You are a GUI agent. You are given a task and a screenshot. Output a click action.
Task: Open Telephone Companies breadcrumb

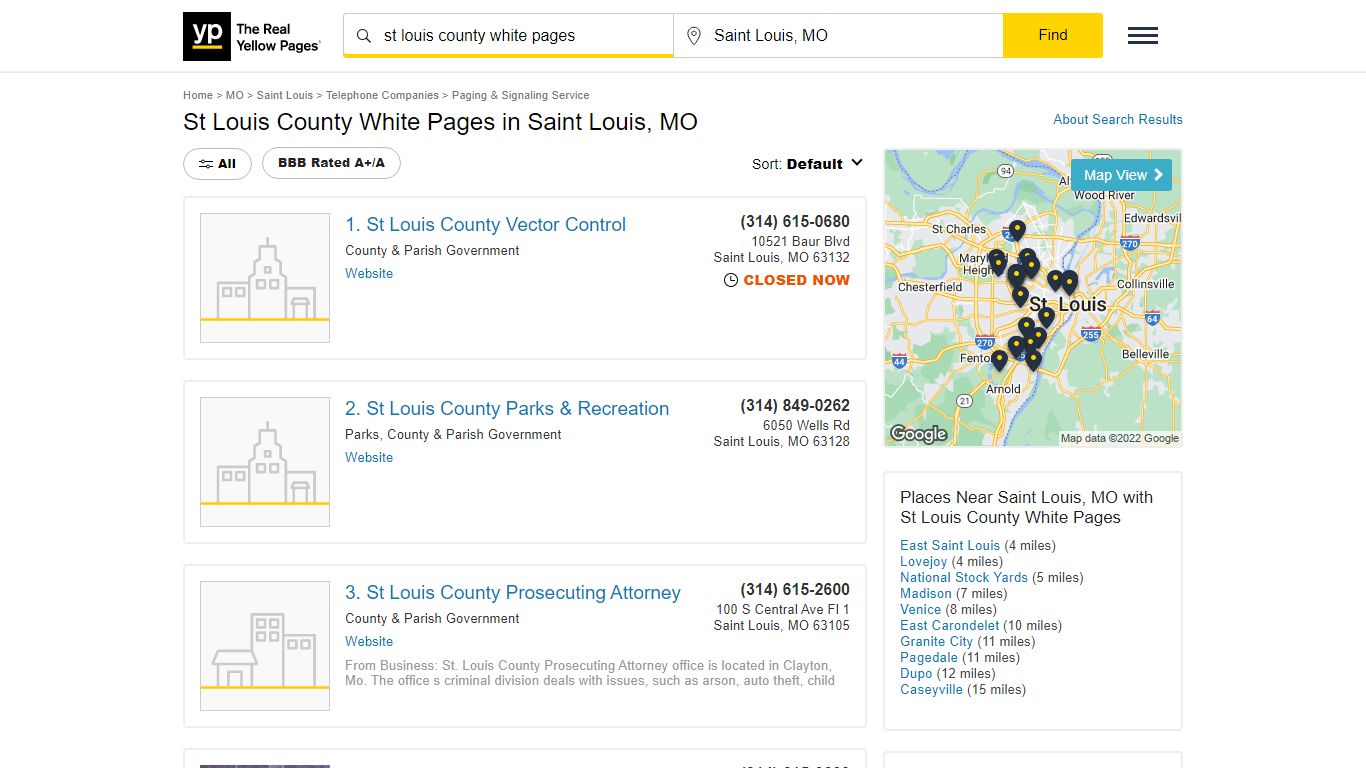382,95
